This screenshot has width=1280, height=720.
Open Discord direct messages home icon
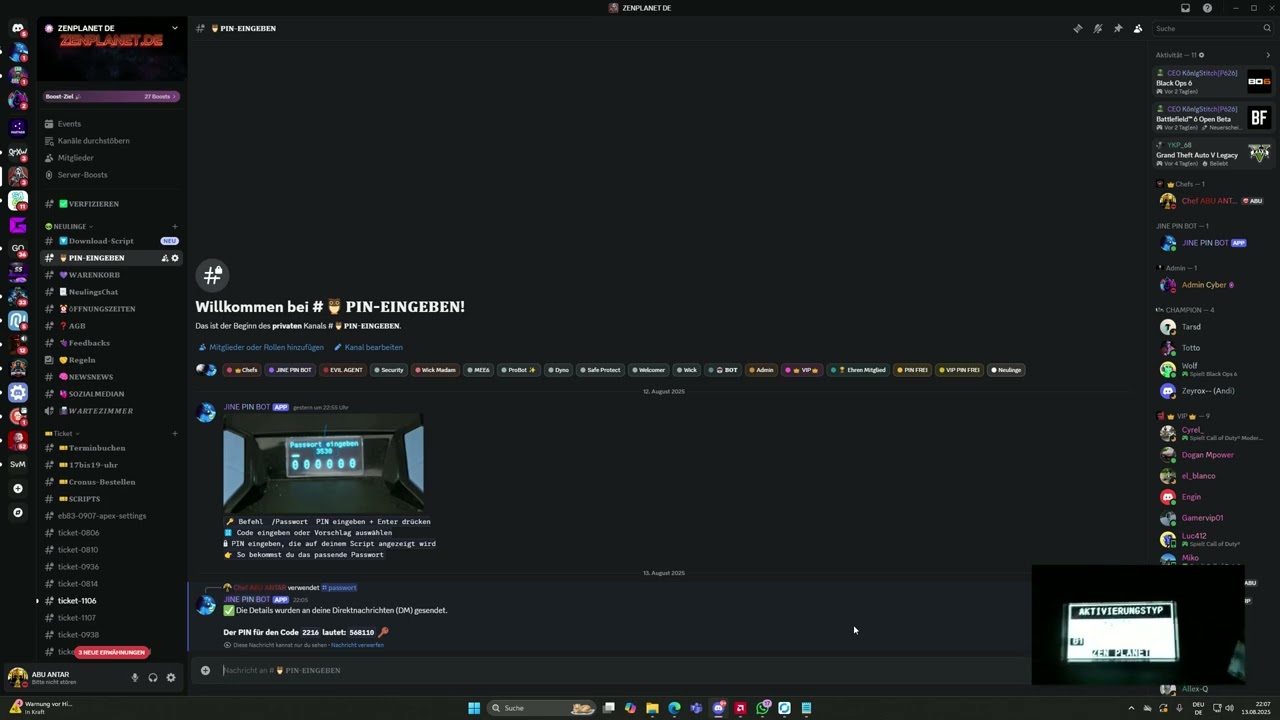(17, 28)
